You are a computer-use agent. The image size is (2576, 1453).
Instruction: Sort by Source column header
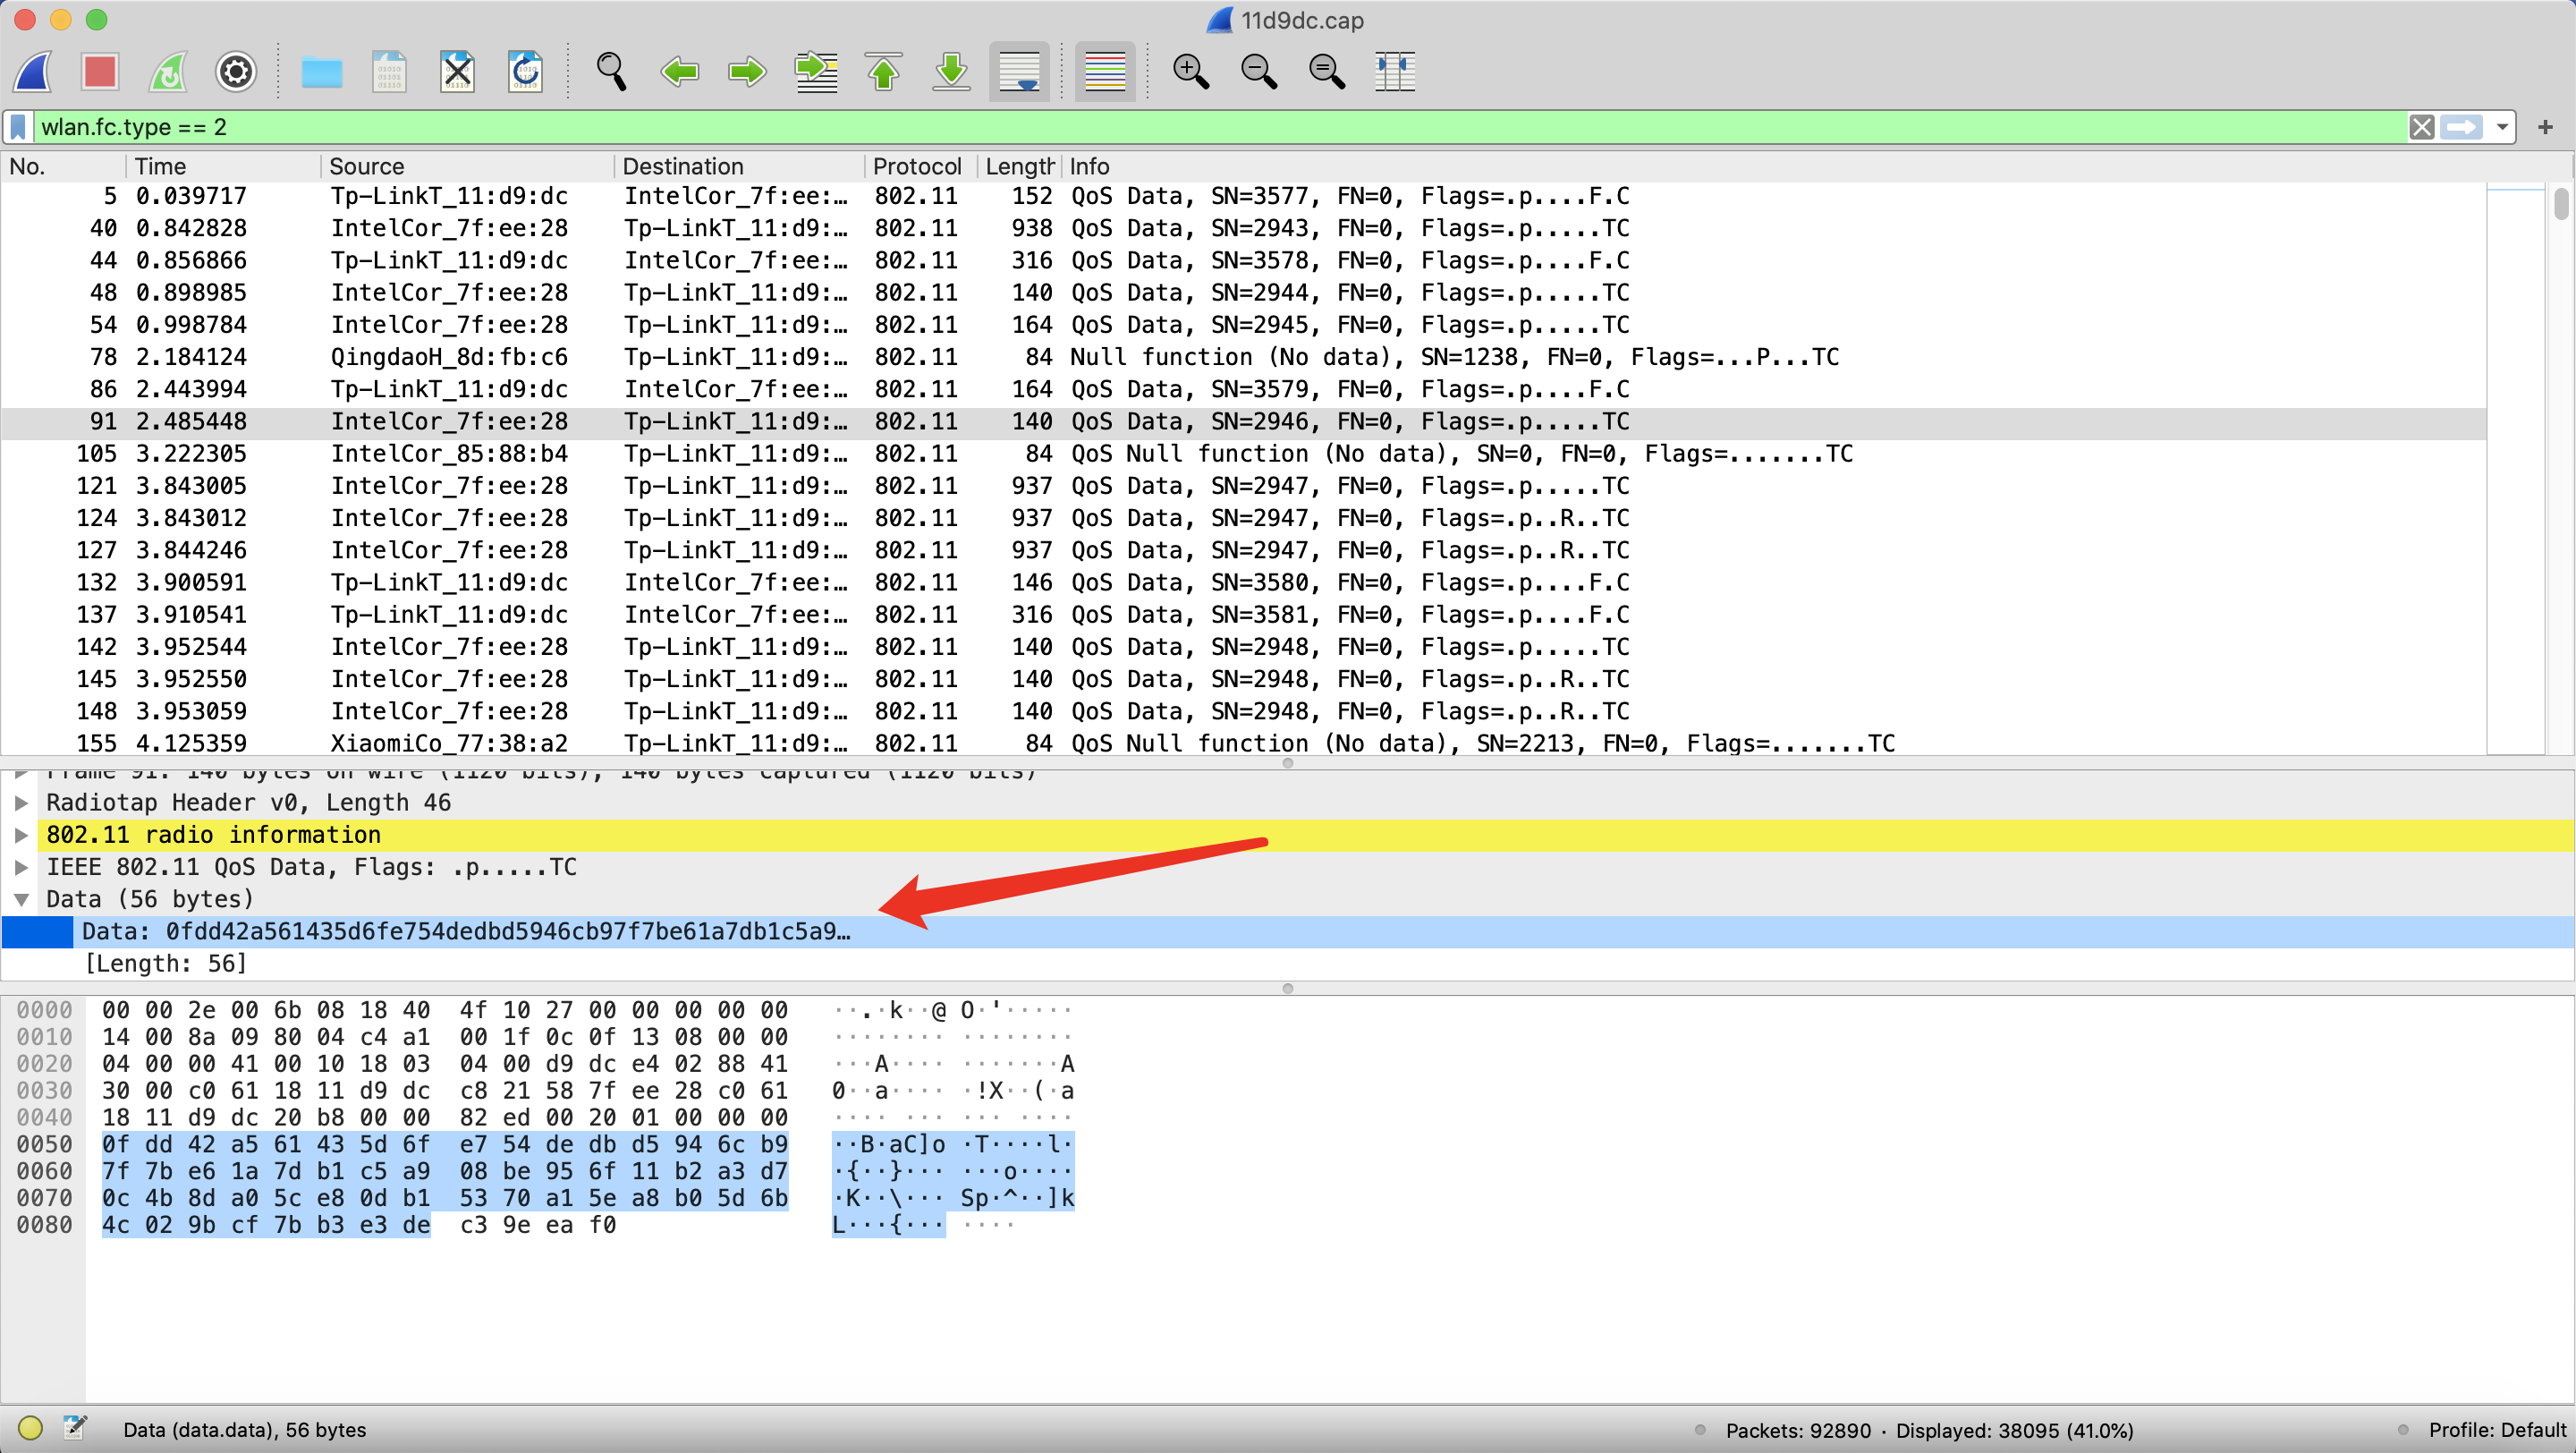467,166
